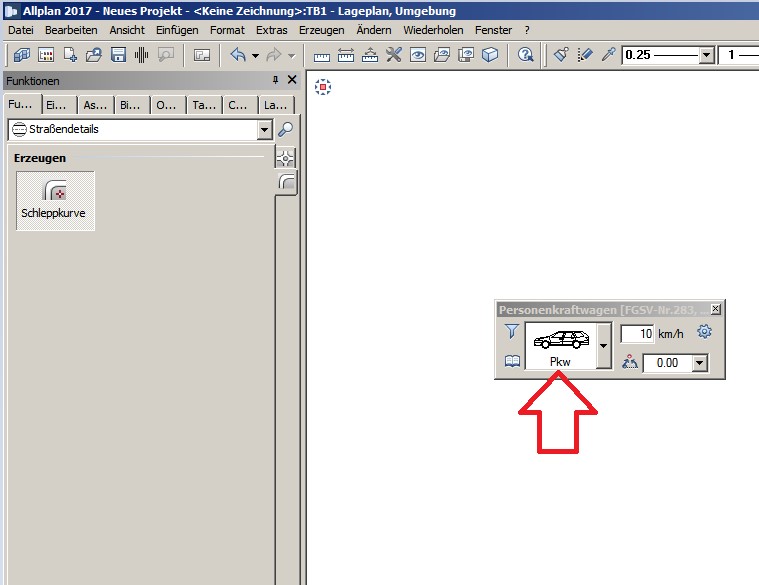Viewport: 759px width, 585px height.
Task: Expand the 0.00 value dropdown
Action: click(699, 364)
